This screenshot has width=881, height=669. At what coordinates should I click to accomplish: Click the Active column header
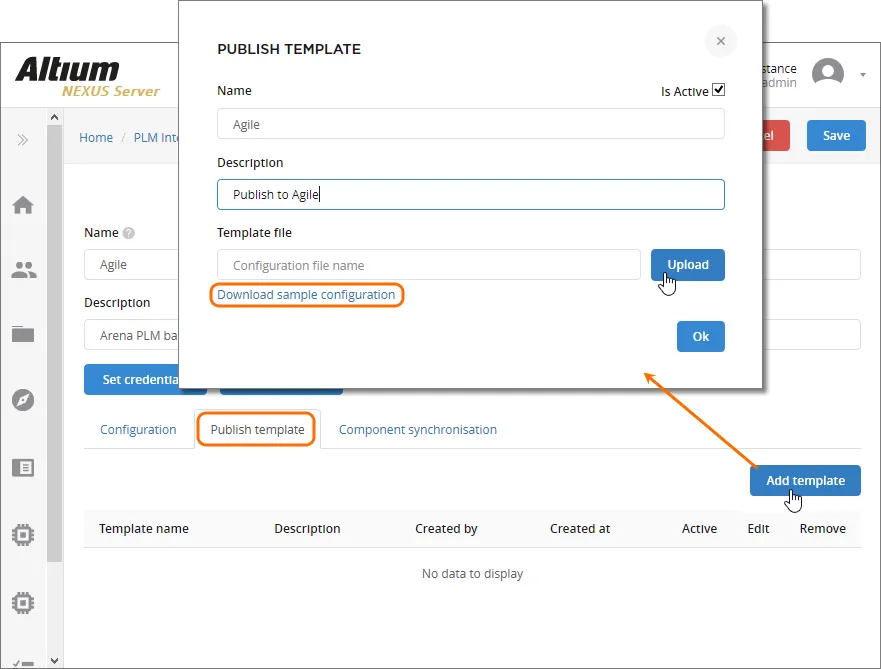point(700,529)
